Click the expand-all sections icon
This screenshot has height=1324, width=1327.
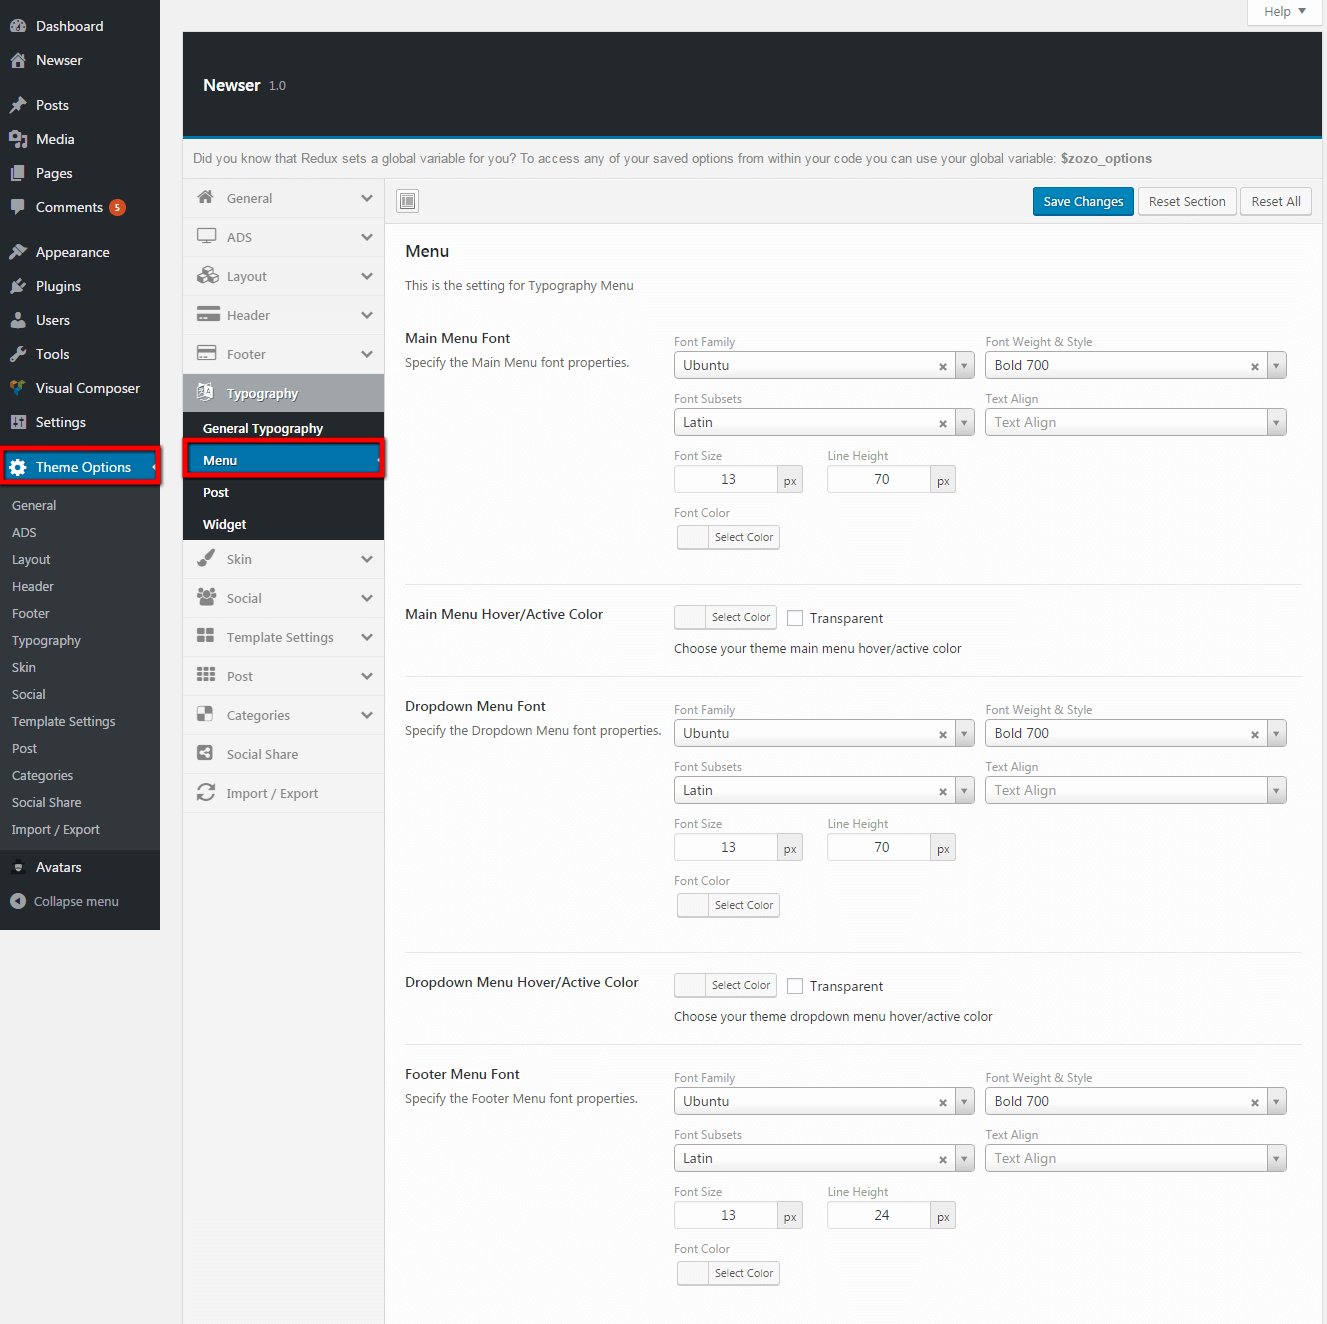point(407,201)
